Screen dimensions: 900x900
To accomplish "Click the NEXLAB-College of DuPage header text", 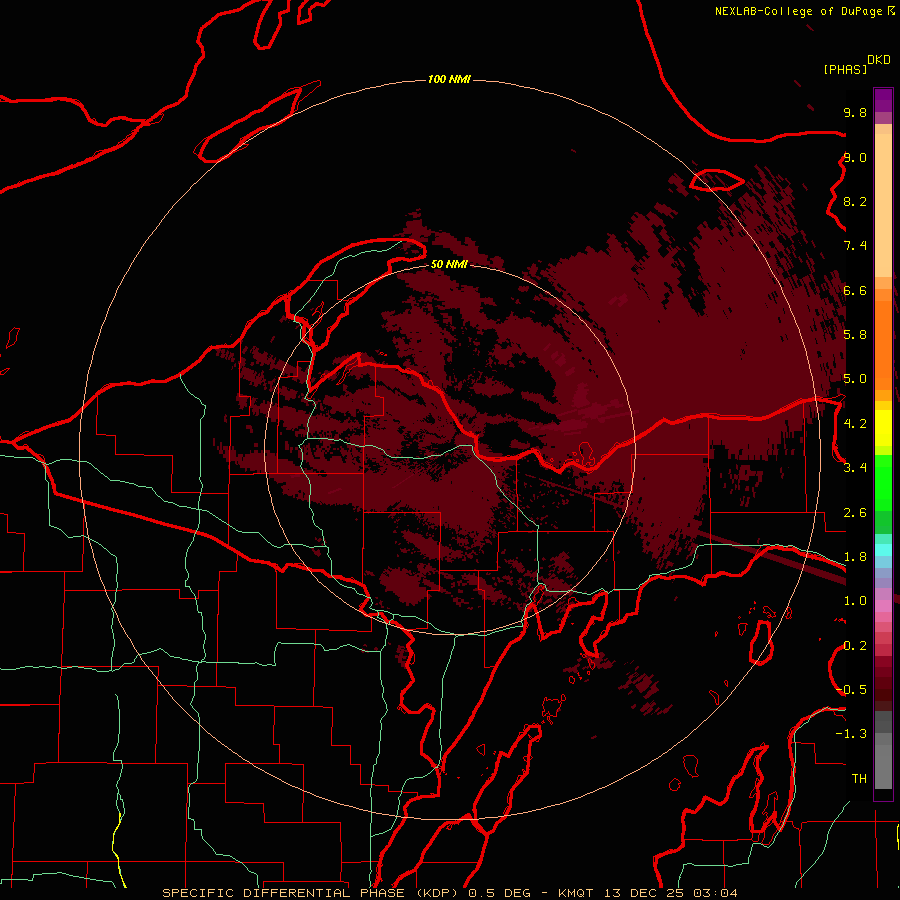I will tap(800, 11).
